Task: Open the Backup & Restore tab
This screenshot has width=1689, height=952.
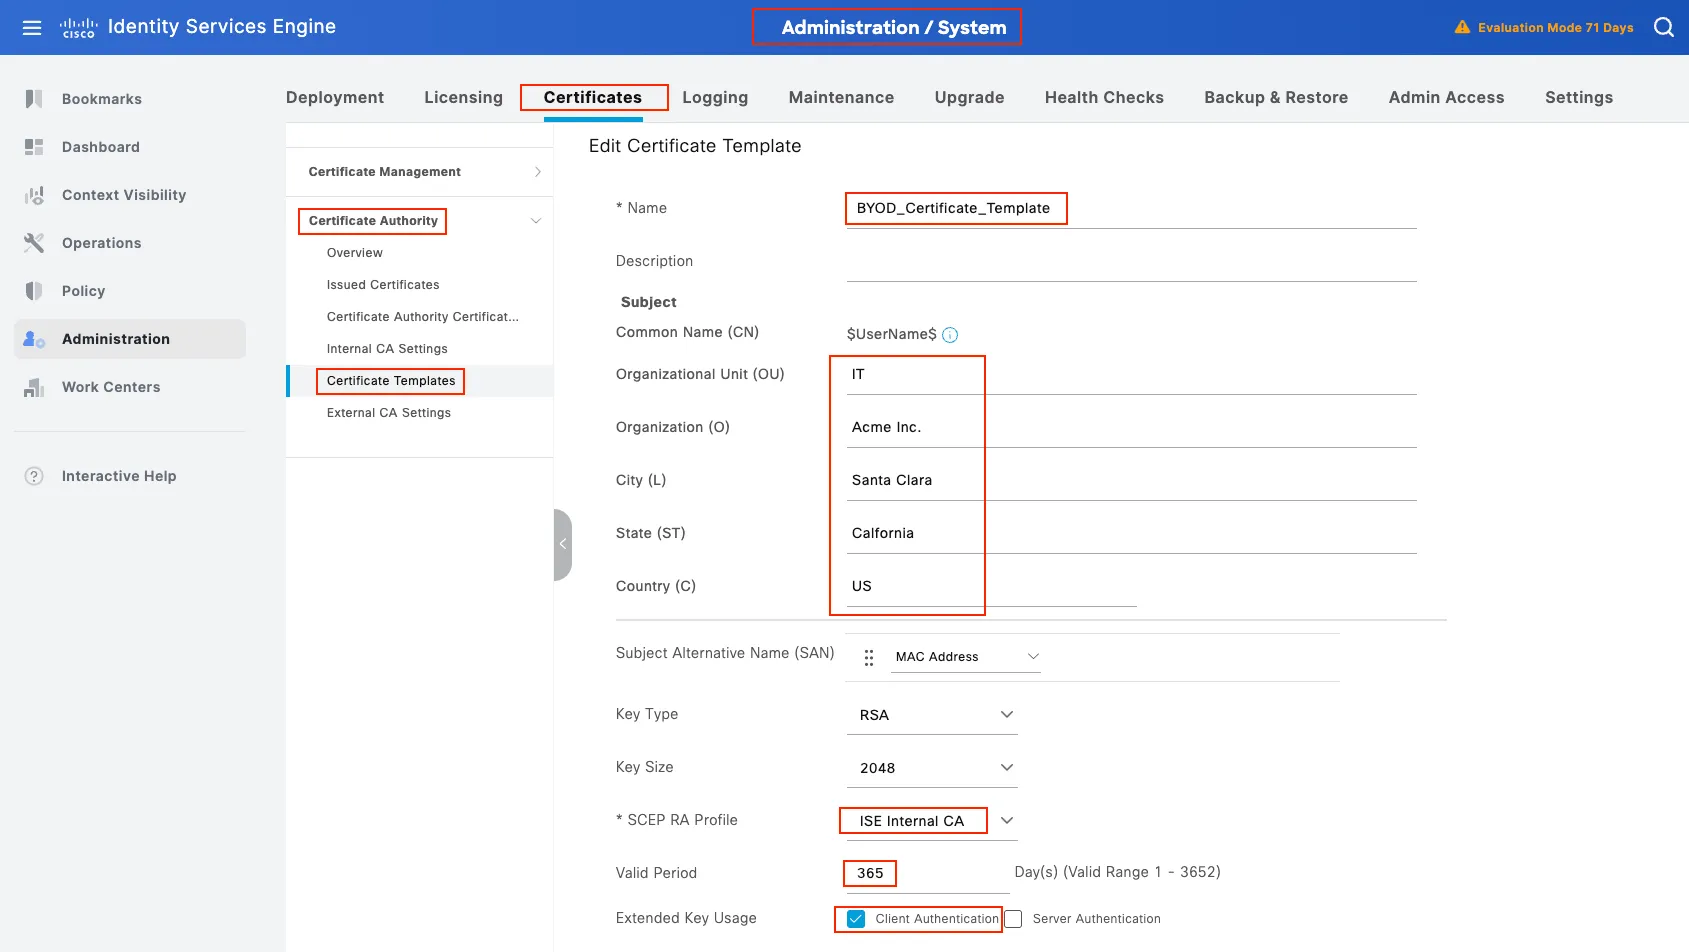Action: [x=1276, y=97]
